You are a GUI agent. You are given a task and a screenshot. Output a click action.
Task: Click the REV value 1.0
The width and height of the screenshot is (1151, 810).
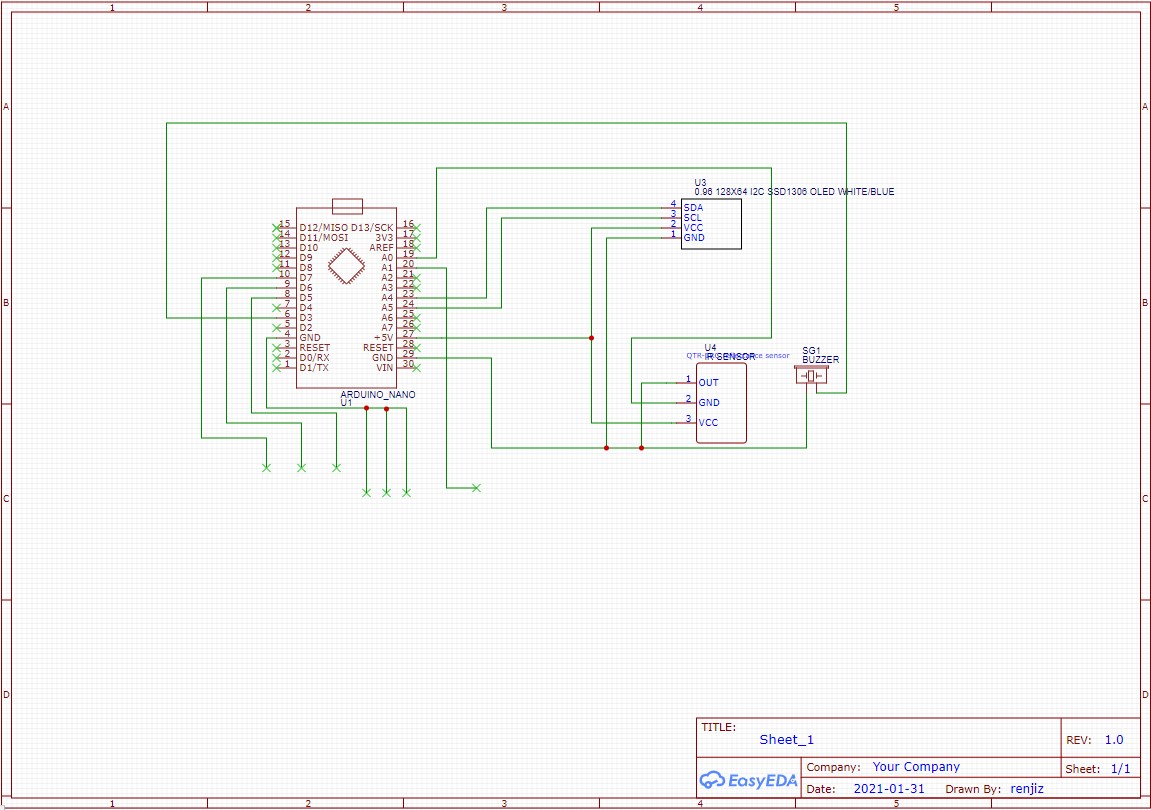point(1113,740)
